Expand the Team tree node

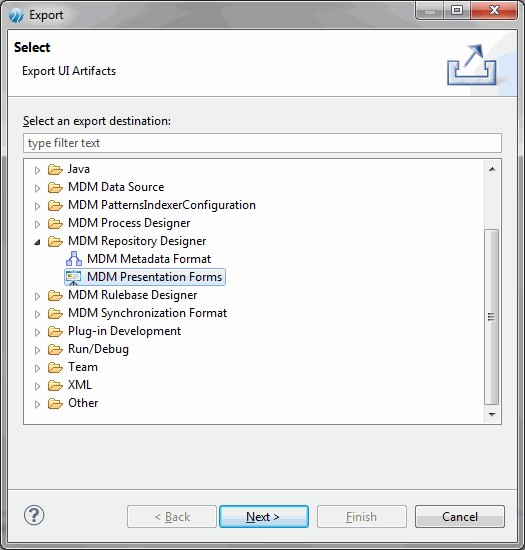(37, 368)
